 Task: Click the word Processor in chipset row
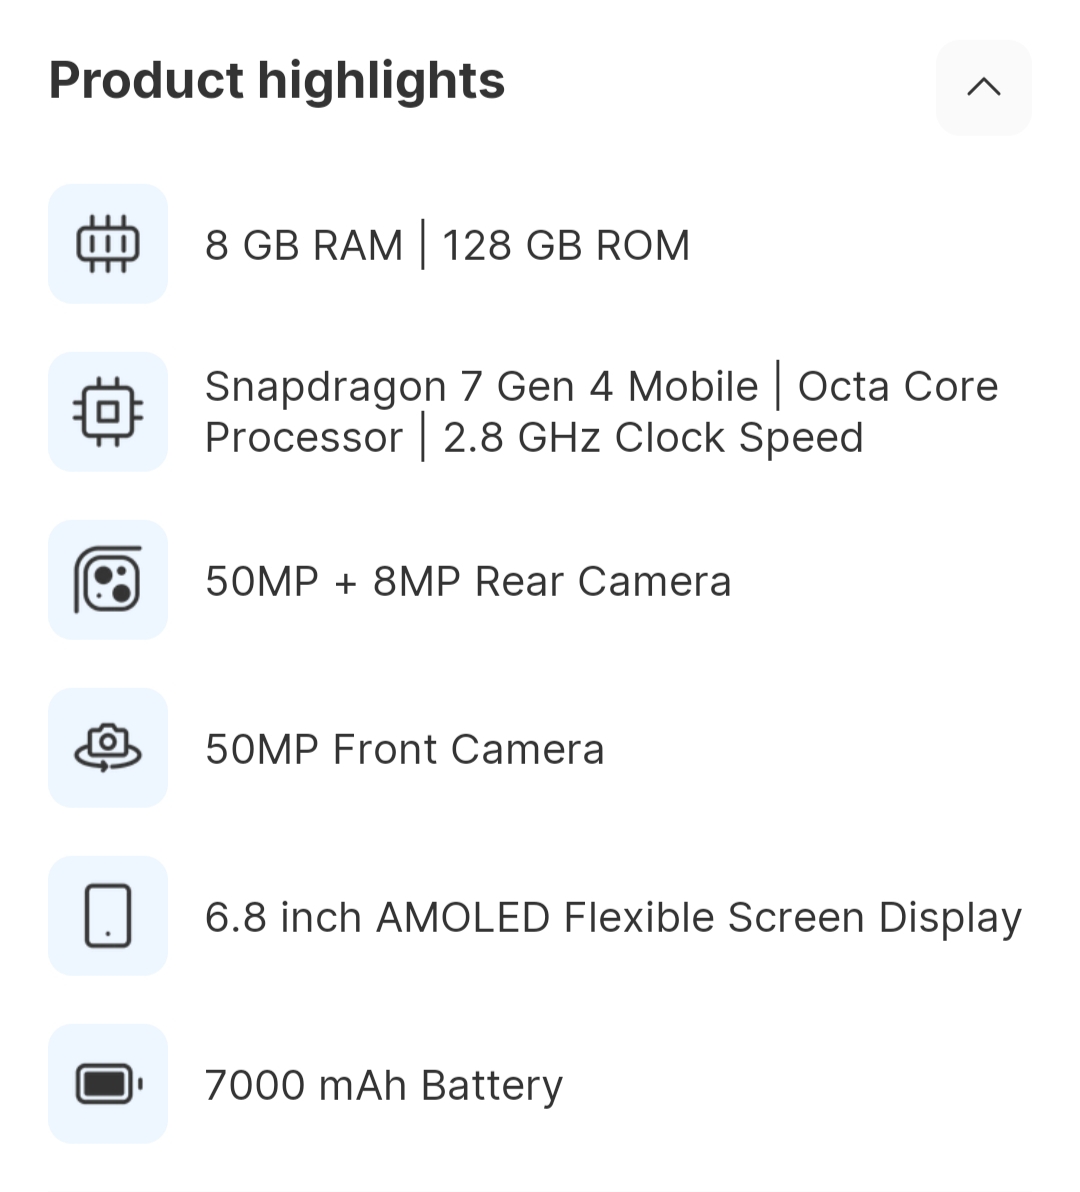304,438
